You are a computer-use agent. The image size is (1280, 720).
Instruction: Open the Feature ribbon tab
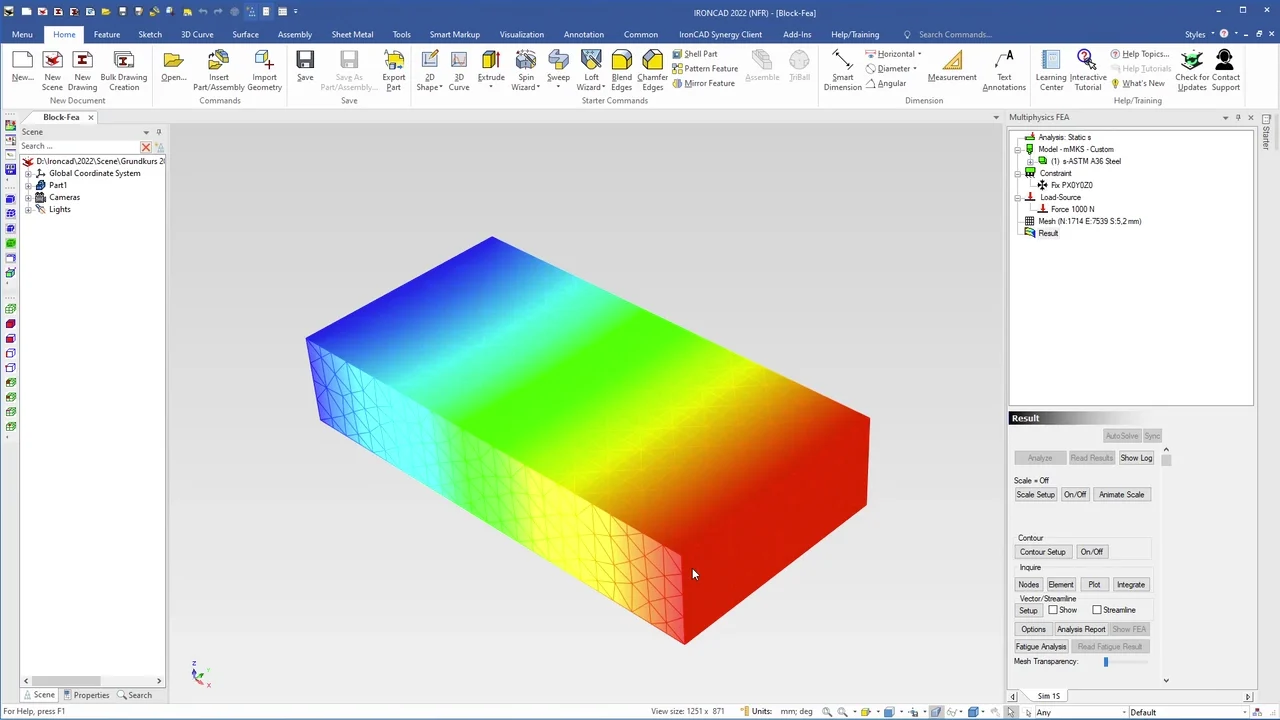coord(107,34)
